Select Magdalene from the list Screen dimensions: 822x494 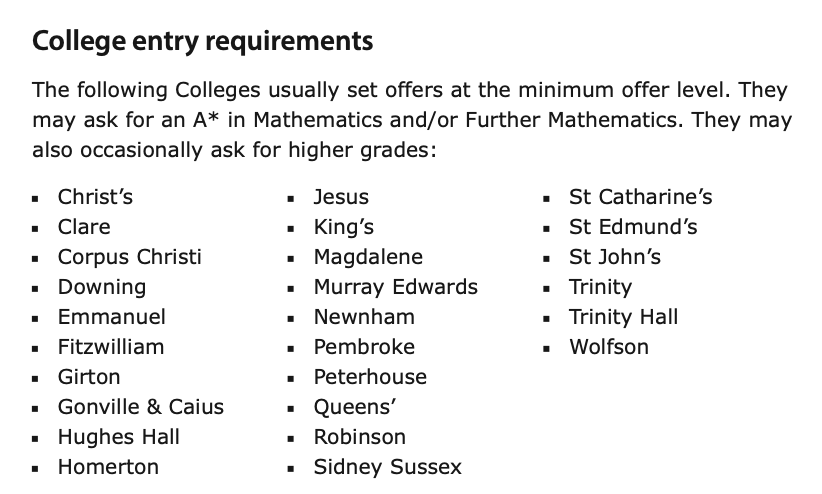(368, 257)
